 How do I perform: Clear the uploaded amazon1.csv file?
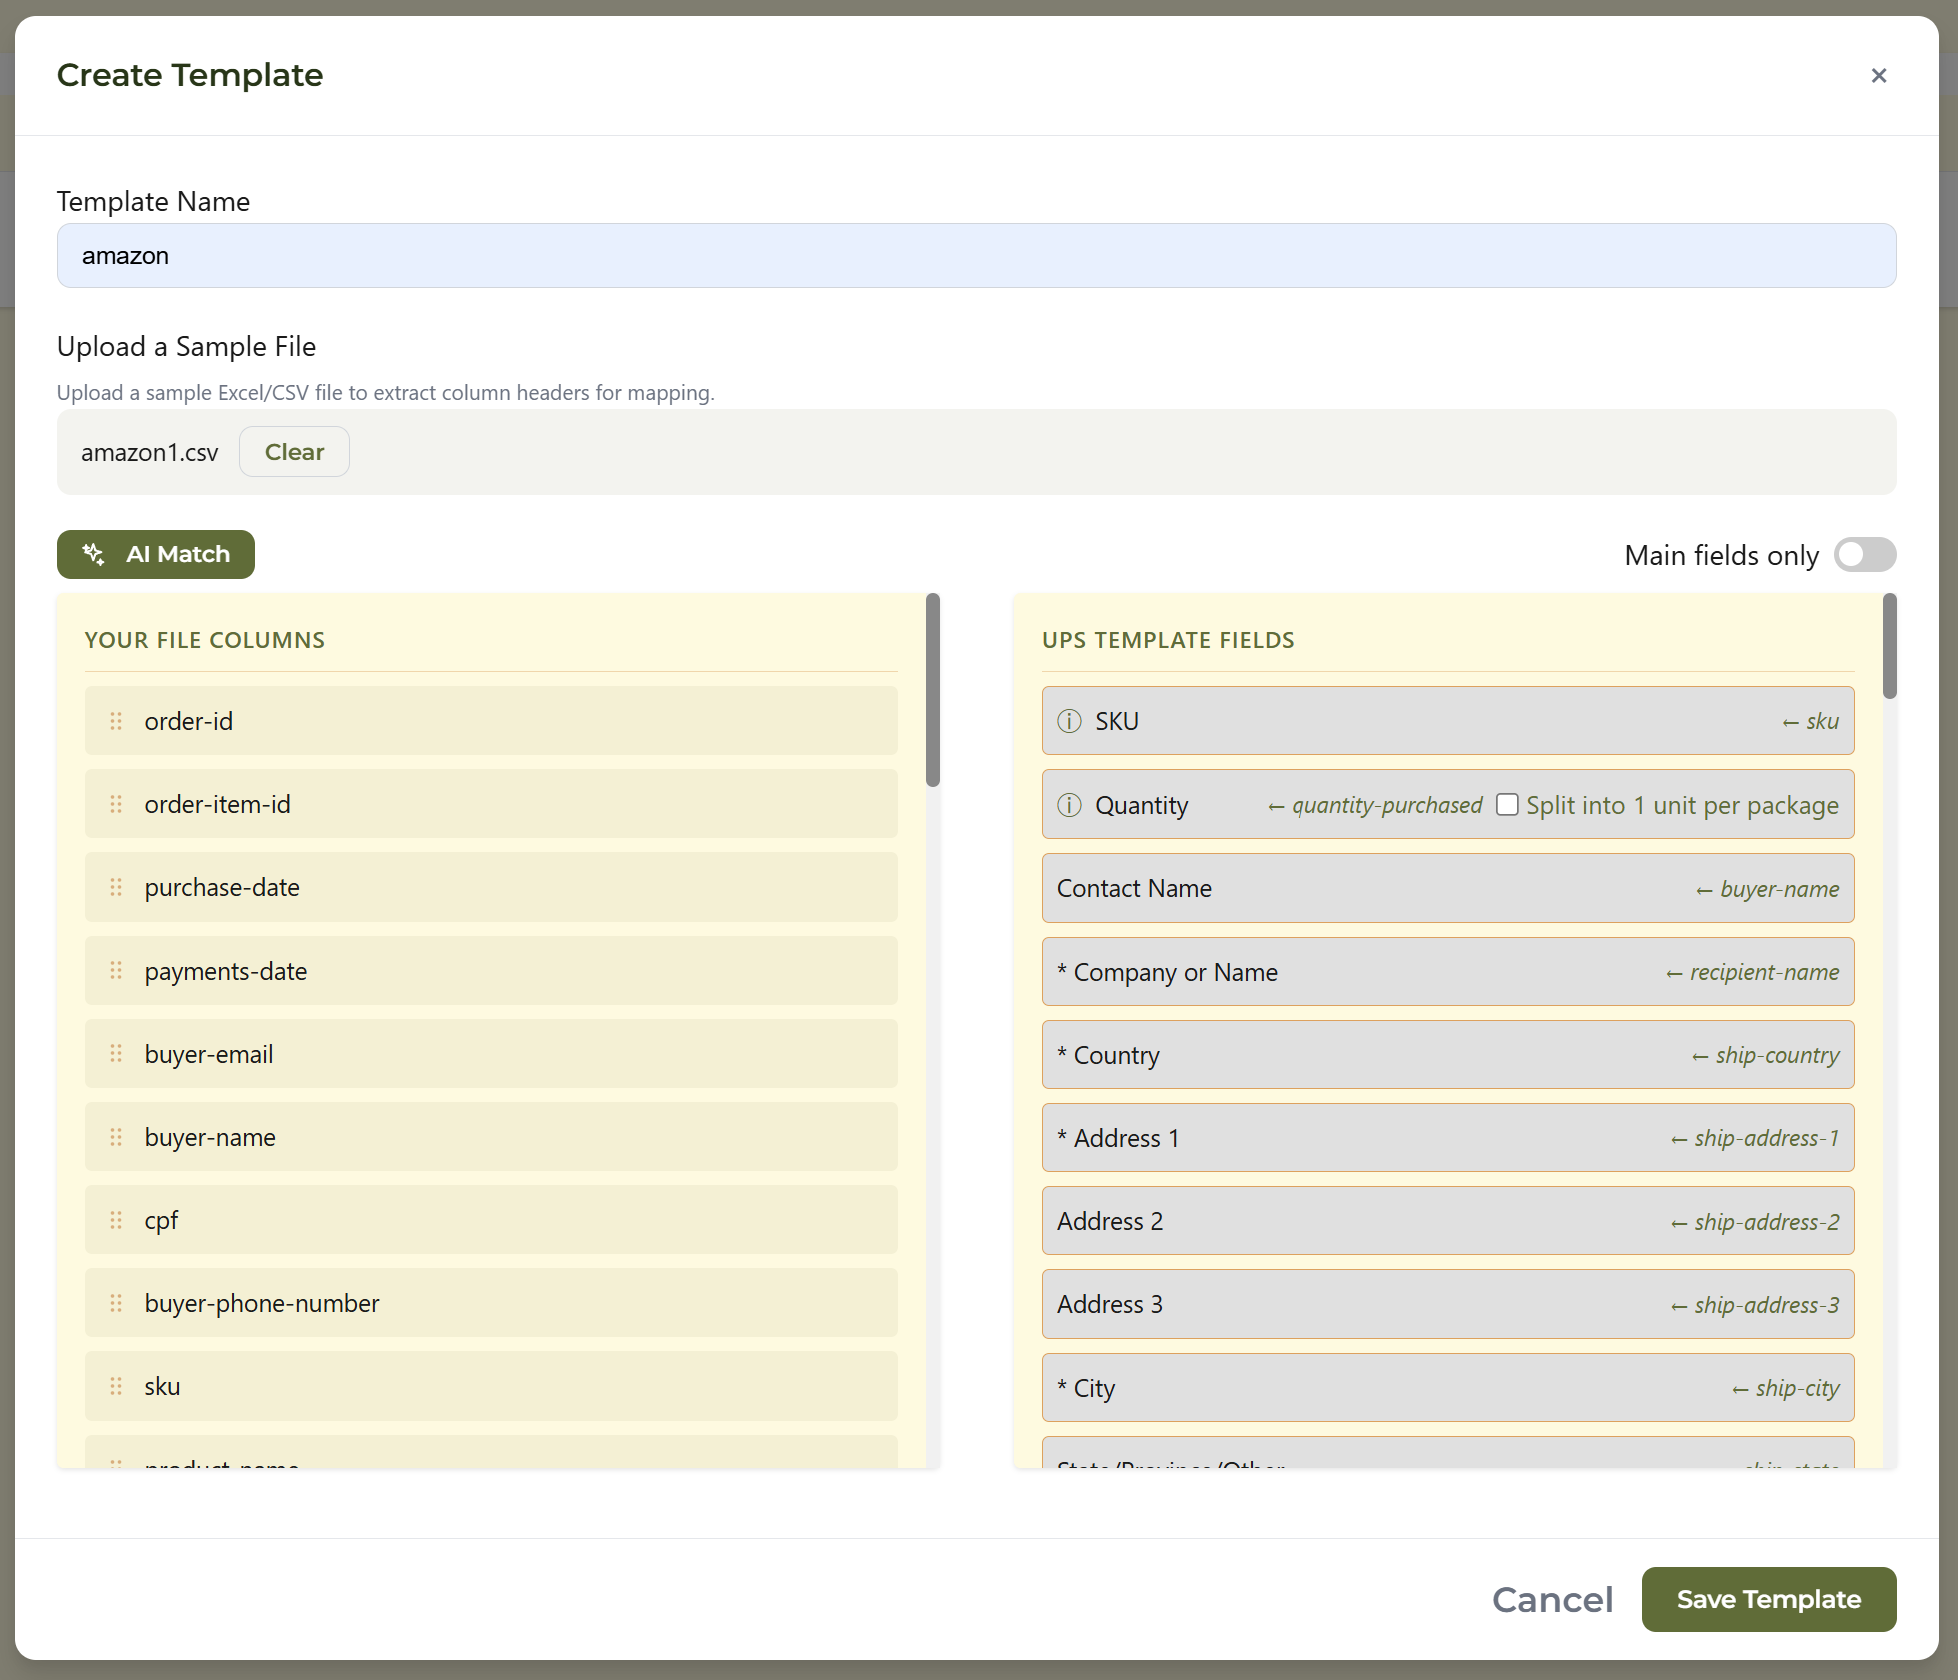click(293, 451)
